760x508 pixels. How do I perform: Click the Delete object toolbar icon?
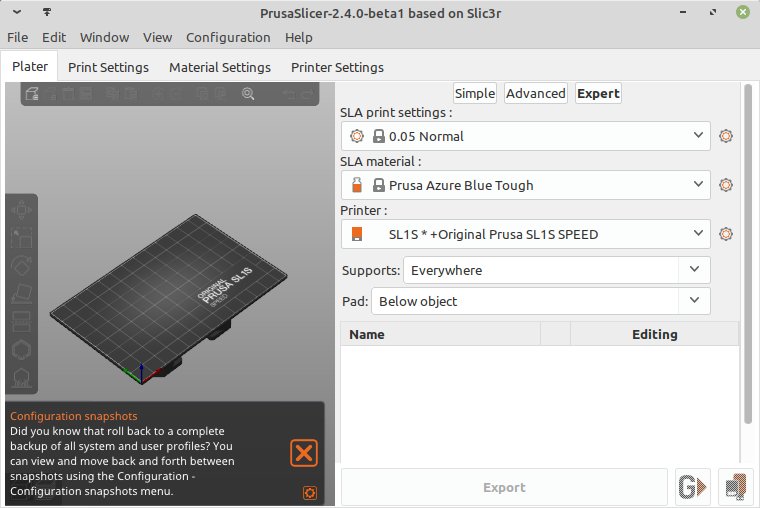pyautogui.click(x=51, y=94)
